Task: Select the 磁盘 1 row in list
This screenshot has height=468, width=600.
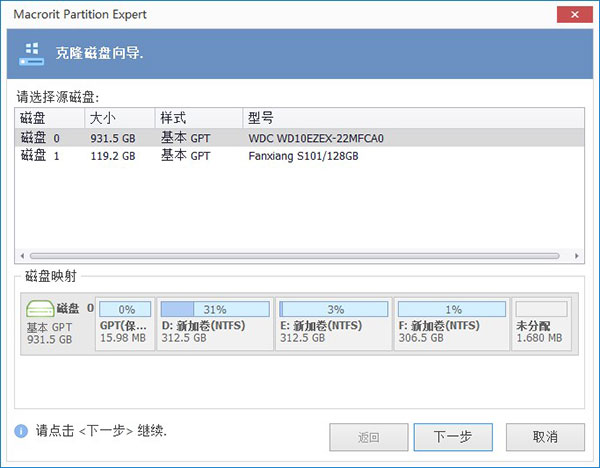Action: coord(299,156)
